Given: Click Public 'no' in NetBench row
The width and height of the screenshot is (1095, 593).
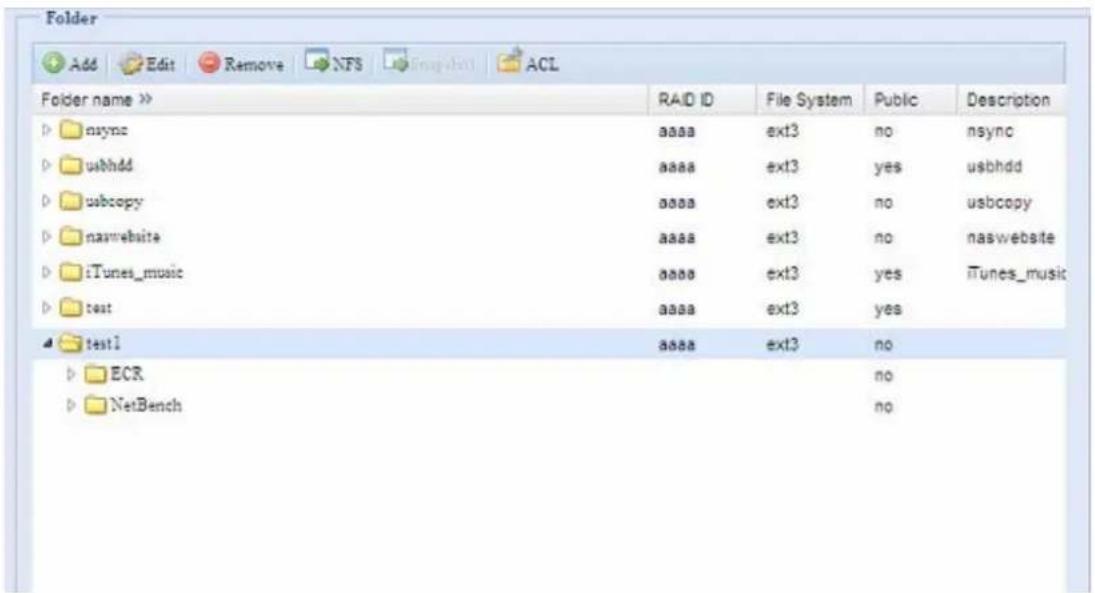Looking at the screenshot, I should (883, 407).
